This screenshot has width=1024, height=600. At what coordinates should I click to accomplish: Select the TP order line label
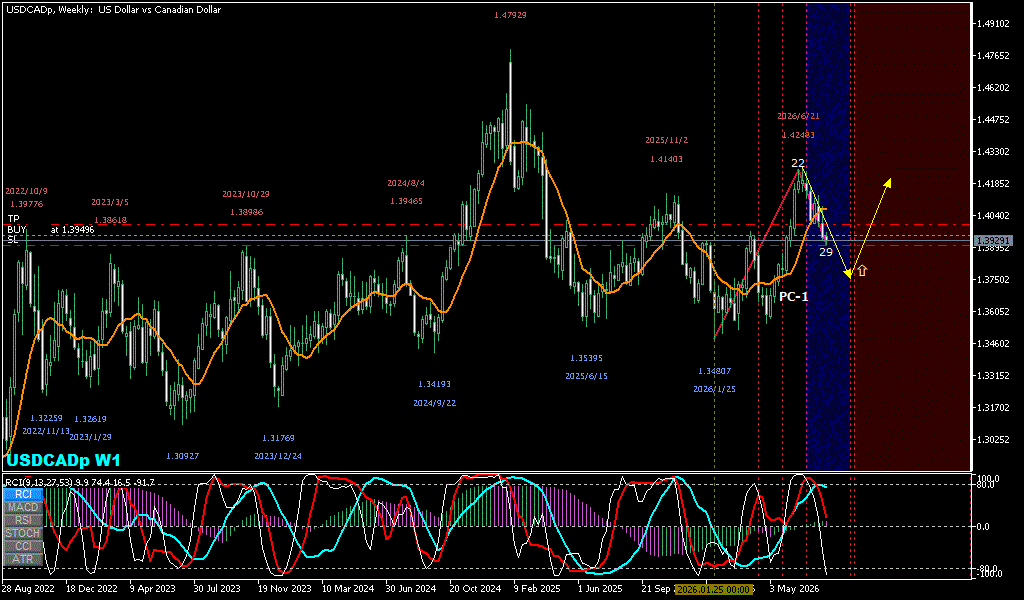[14, 219]
